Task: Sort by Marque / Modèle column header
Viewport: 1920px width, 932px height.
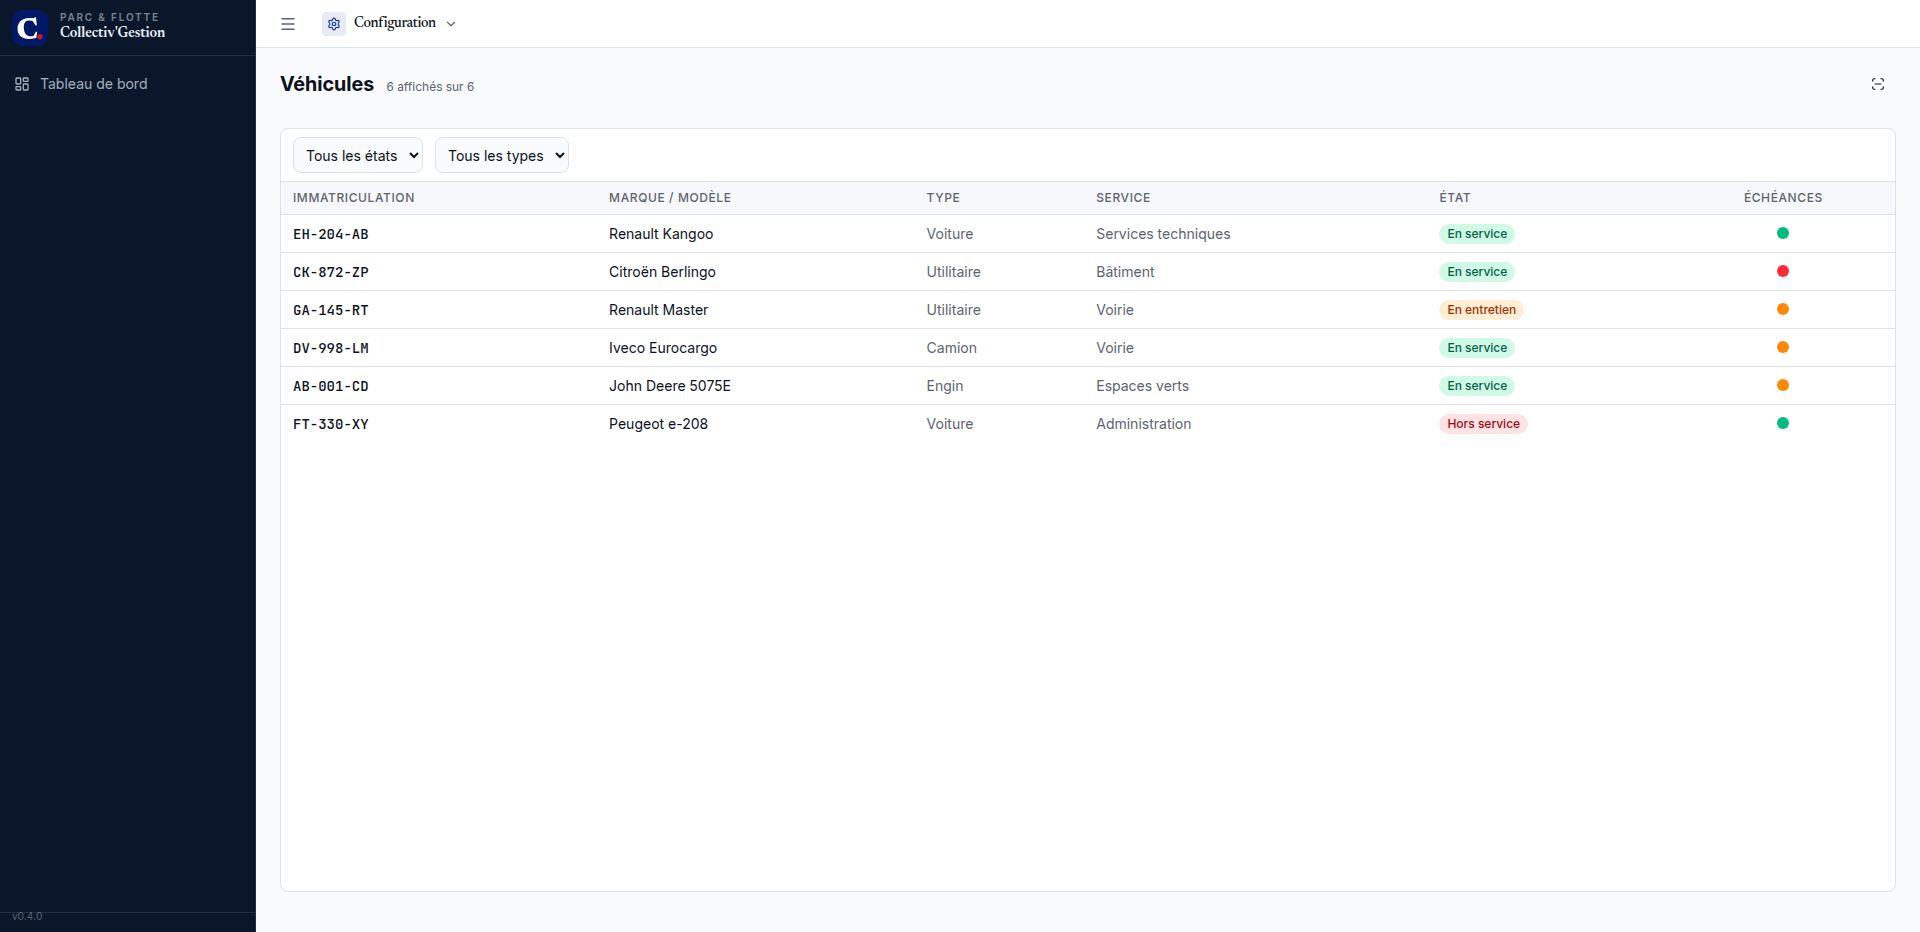Action: click(670, 198)
